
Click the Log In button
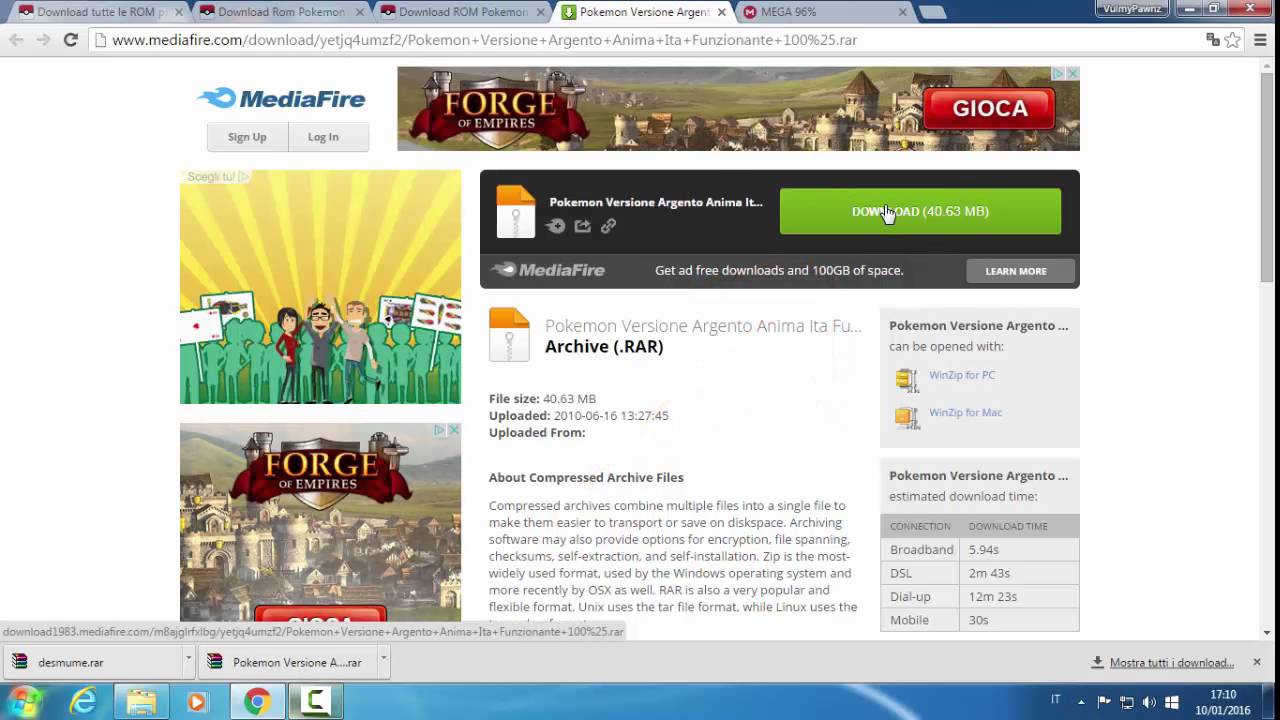pos(323,137)
